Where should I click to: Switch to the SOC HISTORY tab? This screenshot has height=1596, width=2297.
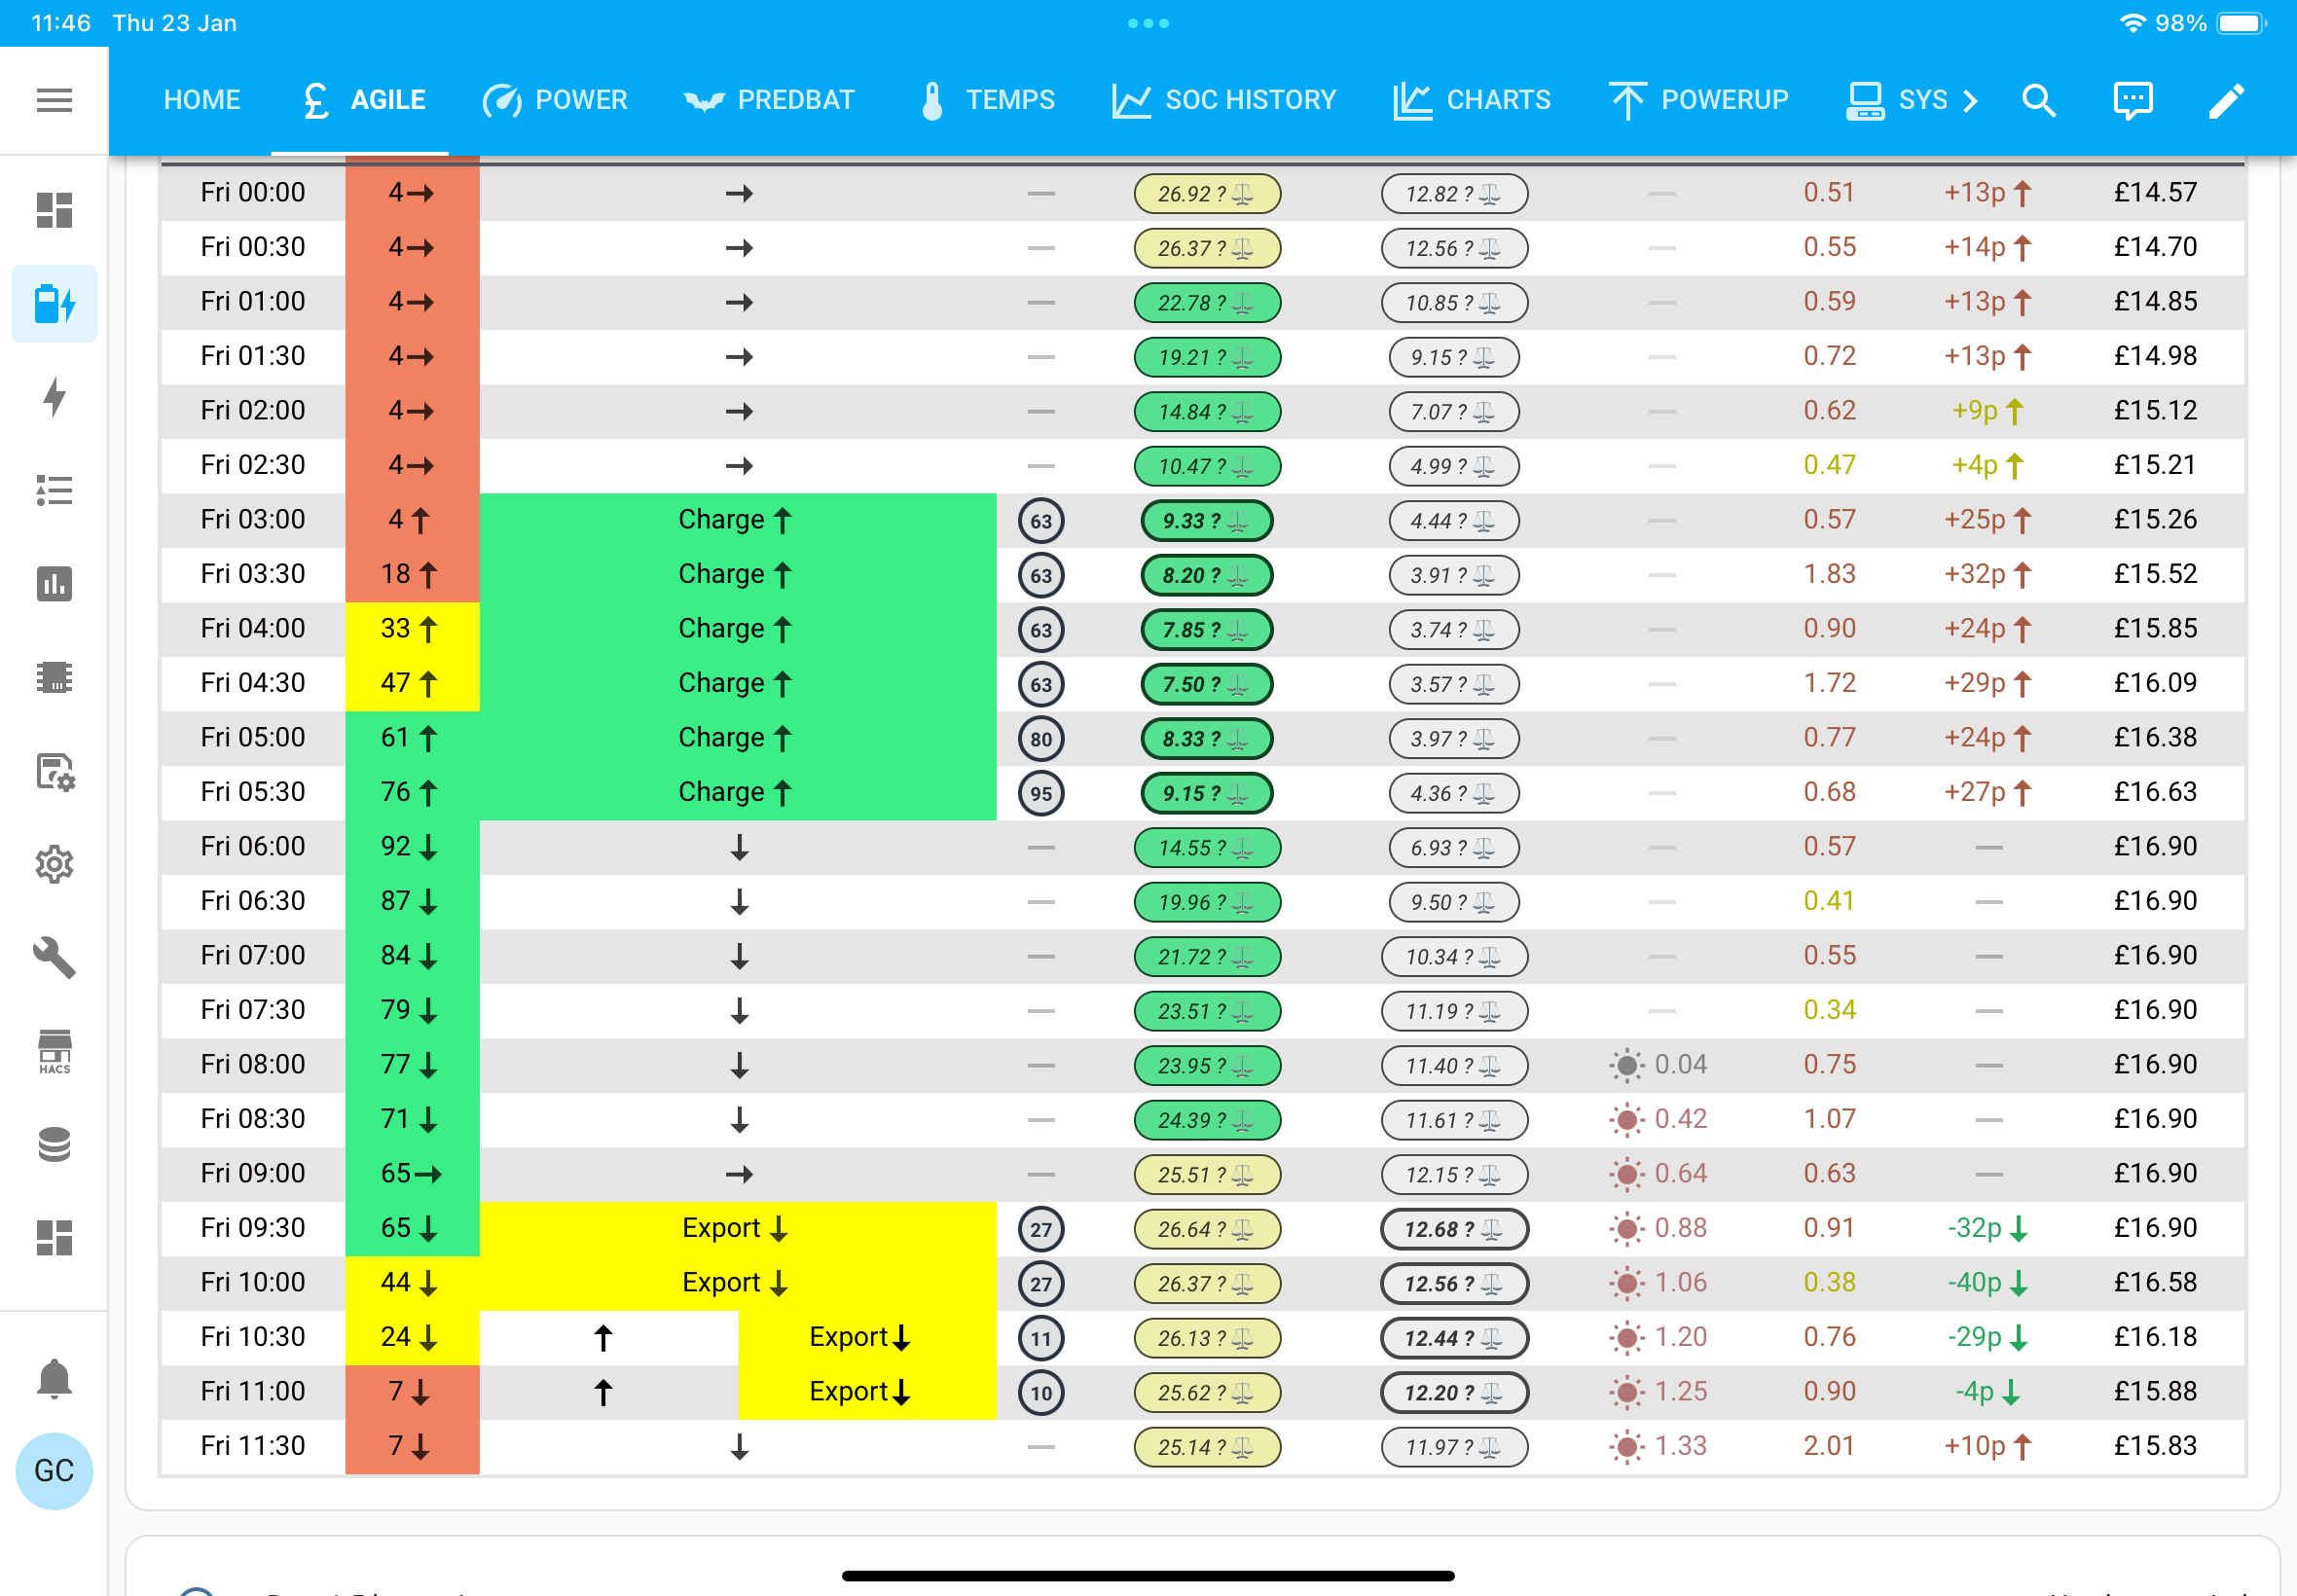tap(1224, 100)
